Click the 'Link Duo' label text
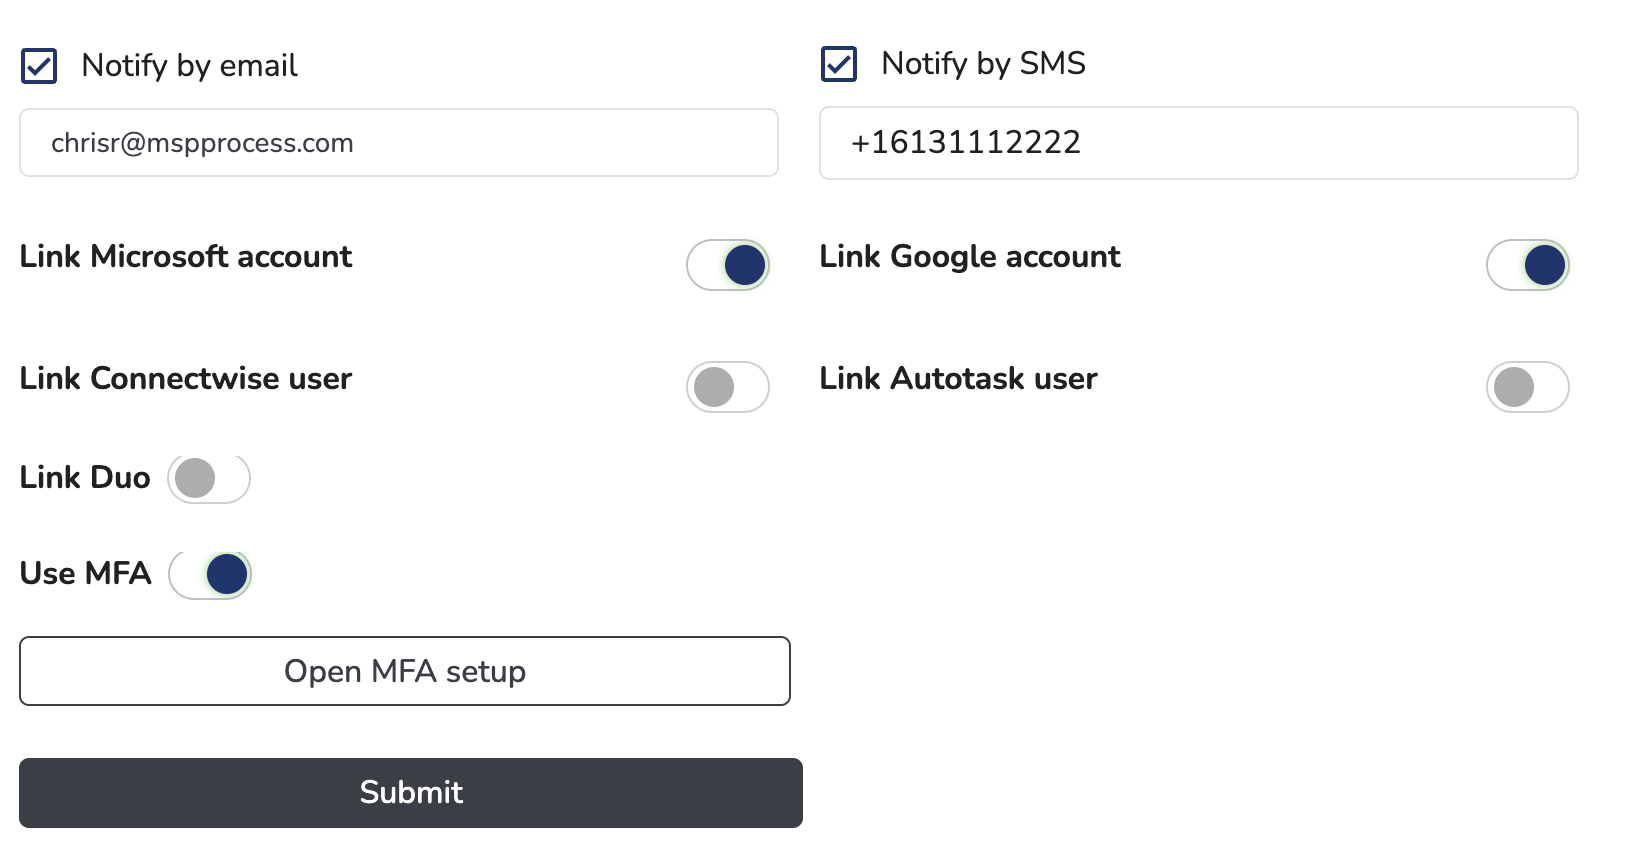1642x846 pixels. coord(85,477)
